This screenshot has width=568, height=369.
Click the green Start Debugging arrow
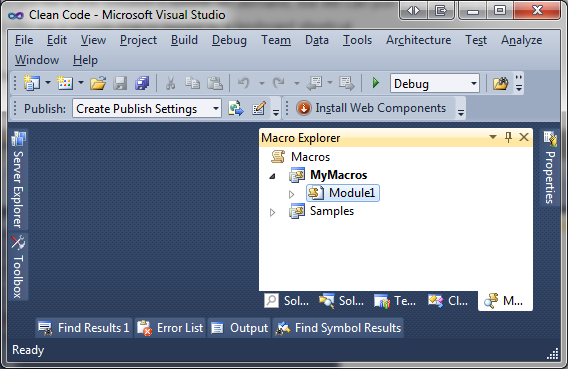376,83
